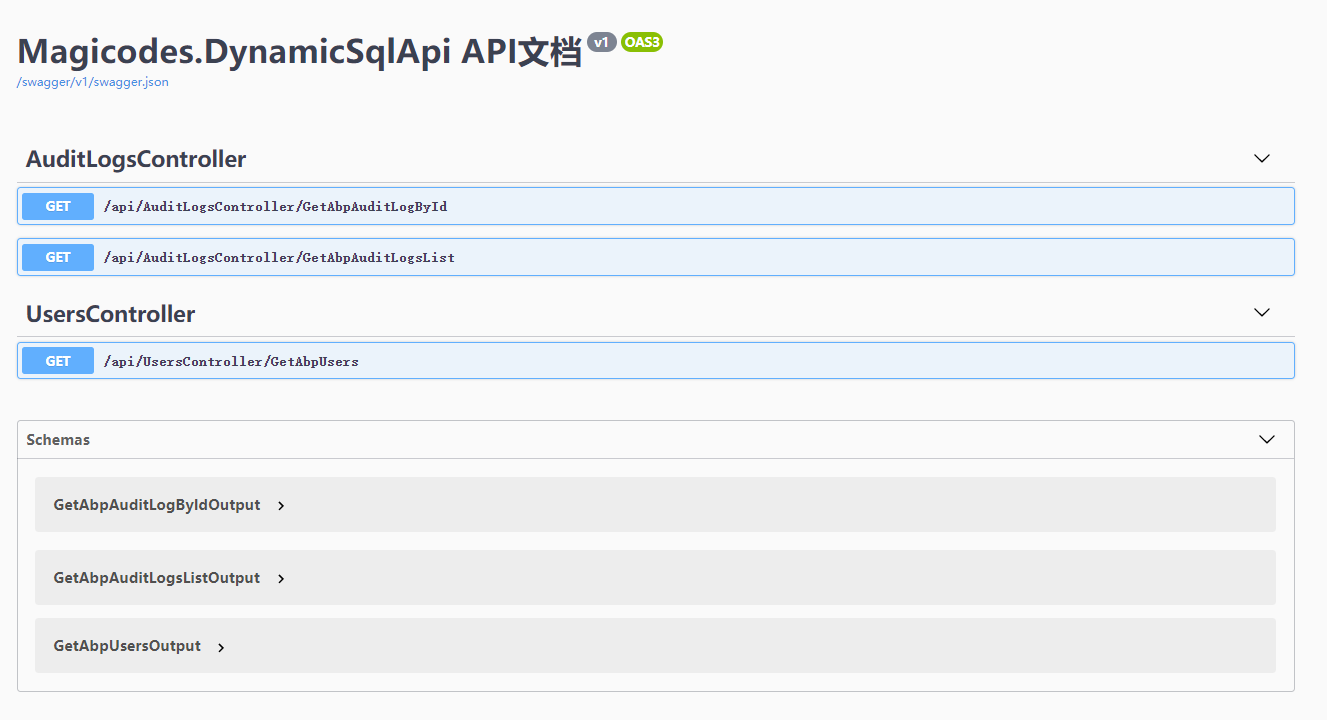Expand GetAbpUsersOutput schema arrow

click(x=221, y=647)
